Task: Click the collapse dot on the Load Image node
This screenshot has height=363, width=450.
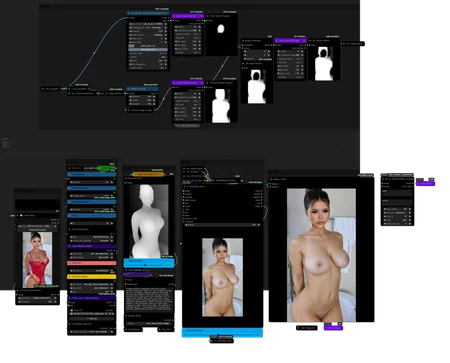Action: (x=18, y=216)
